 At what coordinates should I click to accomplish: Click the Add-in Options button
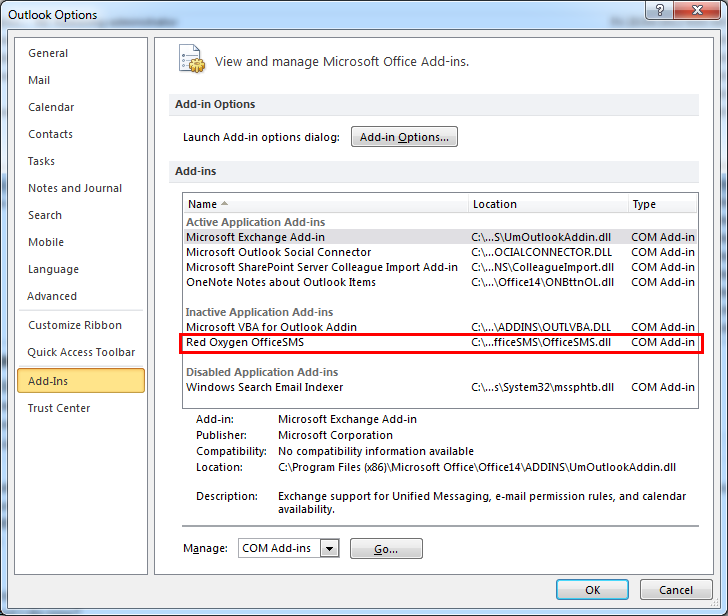pos(404,137)
